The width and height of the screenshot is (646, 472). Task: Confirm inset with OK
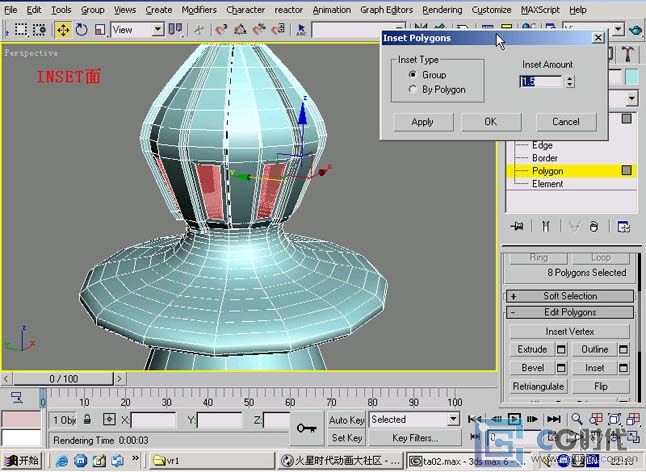pyautogui.click(x=491, y=122)
